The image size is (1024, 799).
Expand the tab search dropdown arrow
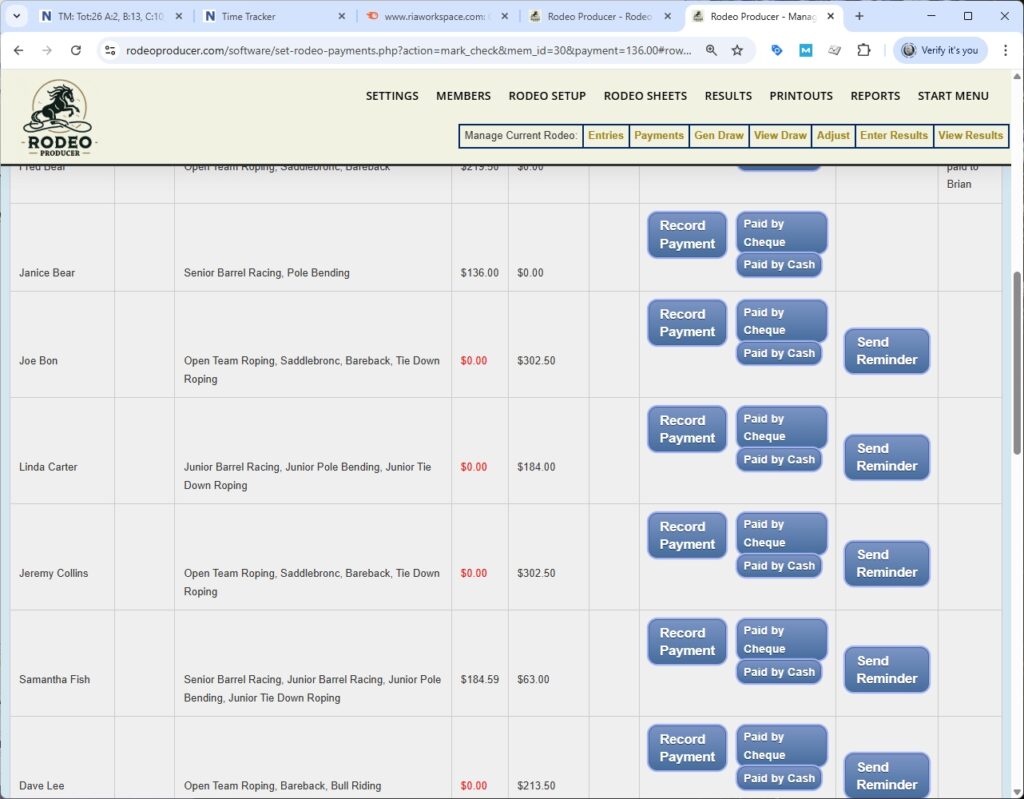16,16
